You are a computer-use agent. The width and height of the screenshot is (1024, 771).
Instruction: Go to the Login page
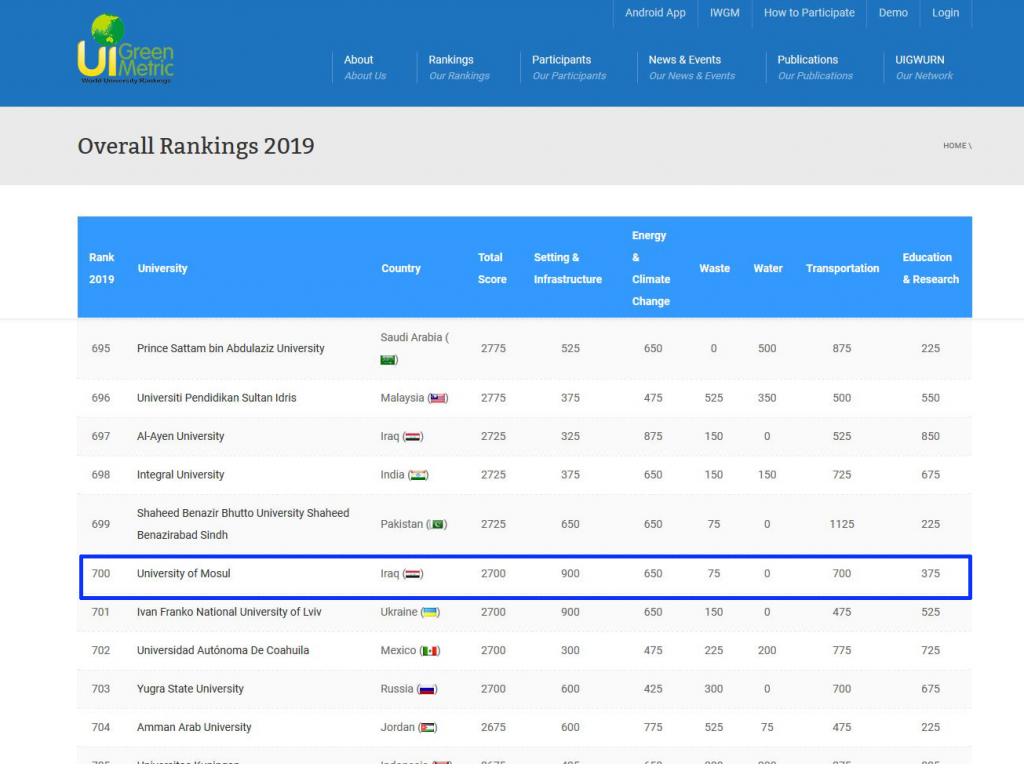[945, 13]
